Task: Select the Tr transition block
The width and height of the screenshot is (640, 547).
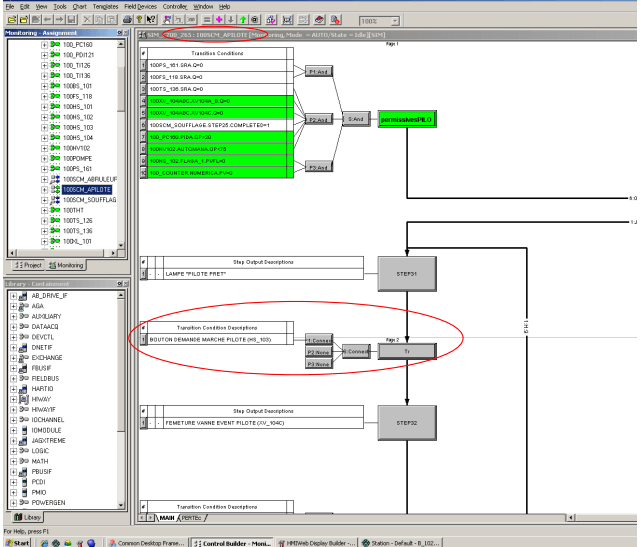Action: (407, 351)
